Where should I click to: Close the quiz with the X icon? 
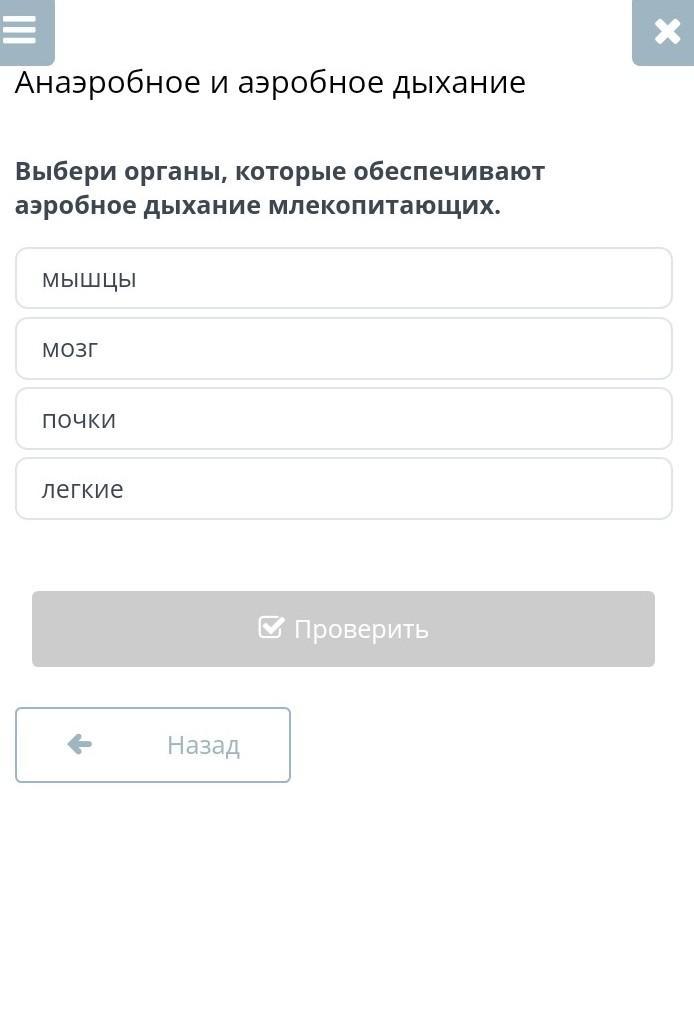[x=666, y=32]
